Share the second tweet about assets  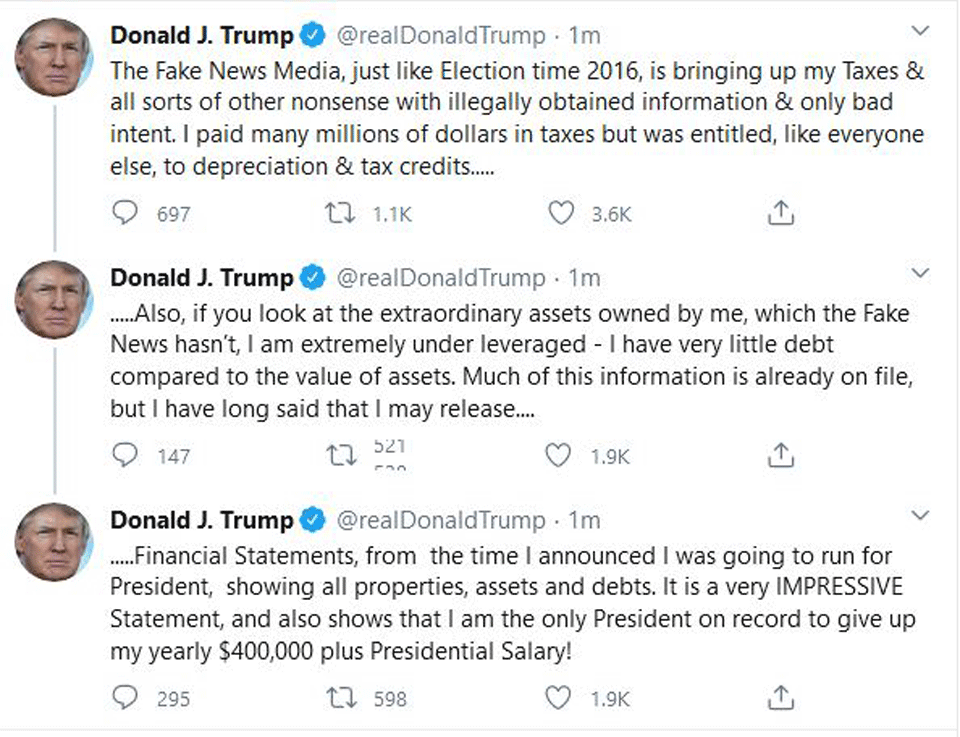click(x=780, y=456)
